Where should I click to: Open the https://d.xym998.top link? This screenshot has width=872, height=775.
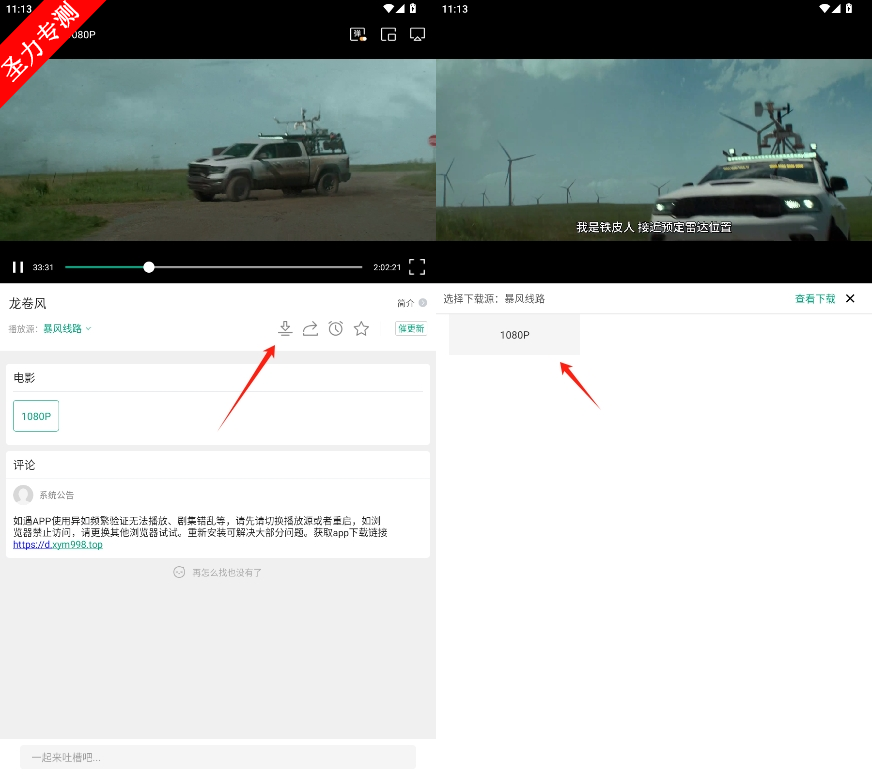pyautogui.click(x=58, y=545)
